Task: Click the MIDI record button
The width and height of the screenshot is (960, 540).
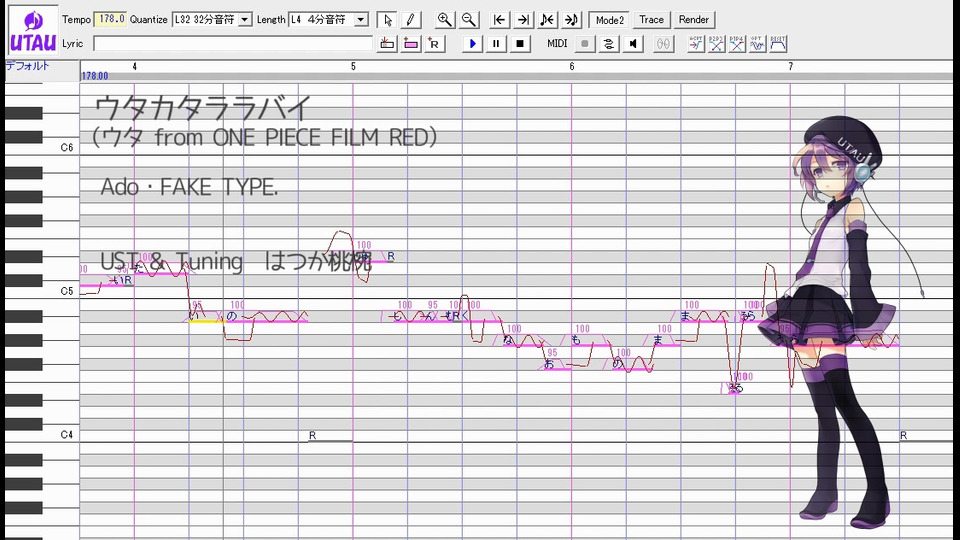Action: (x=585, y=43)
